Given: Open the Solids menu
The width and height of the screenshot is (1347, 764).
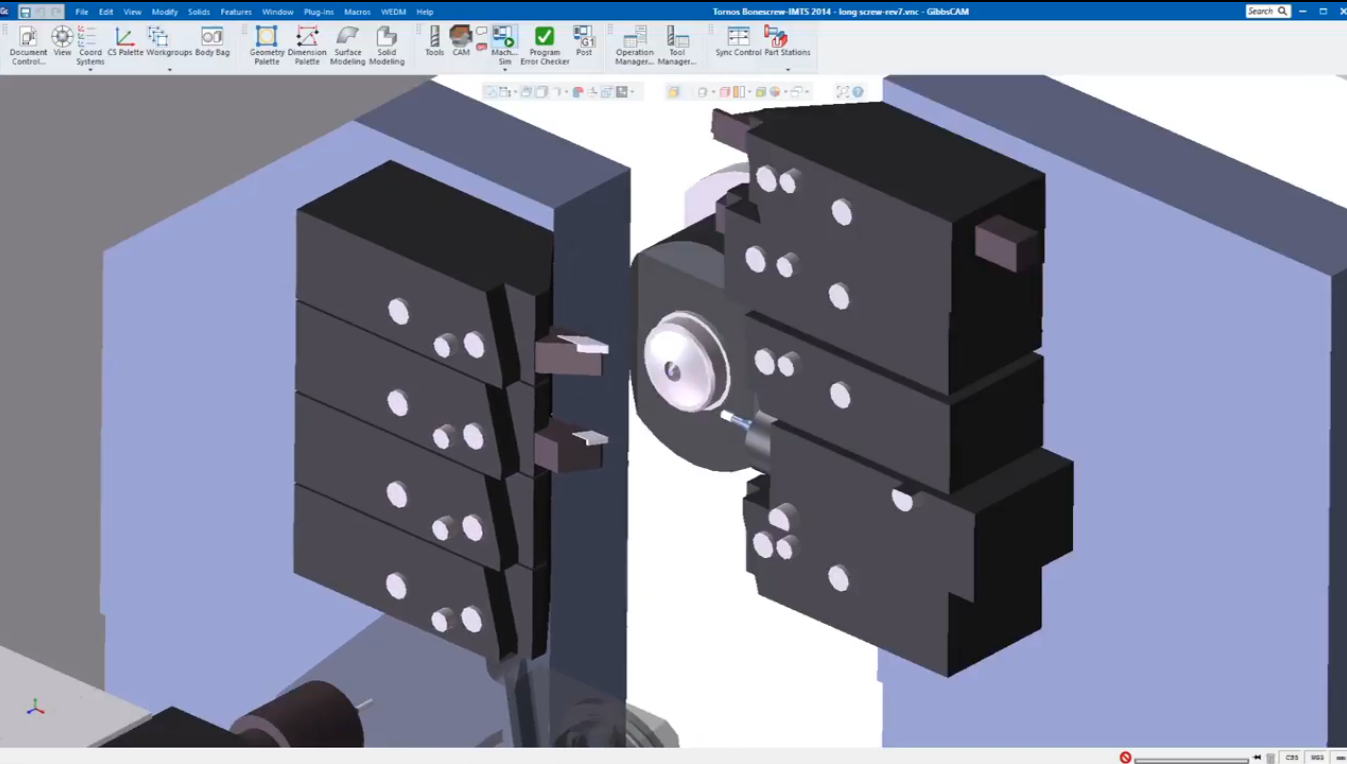Looking at the screenshot, I should click(x=199, y=12).
